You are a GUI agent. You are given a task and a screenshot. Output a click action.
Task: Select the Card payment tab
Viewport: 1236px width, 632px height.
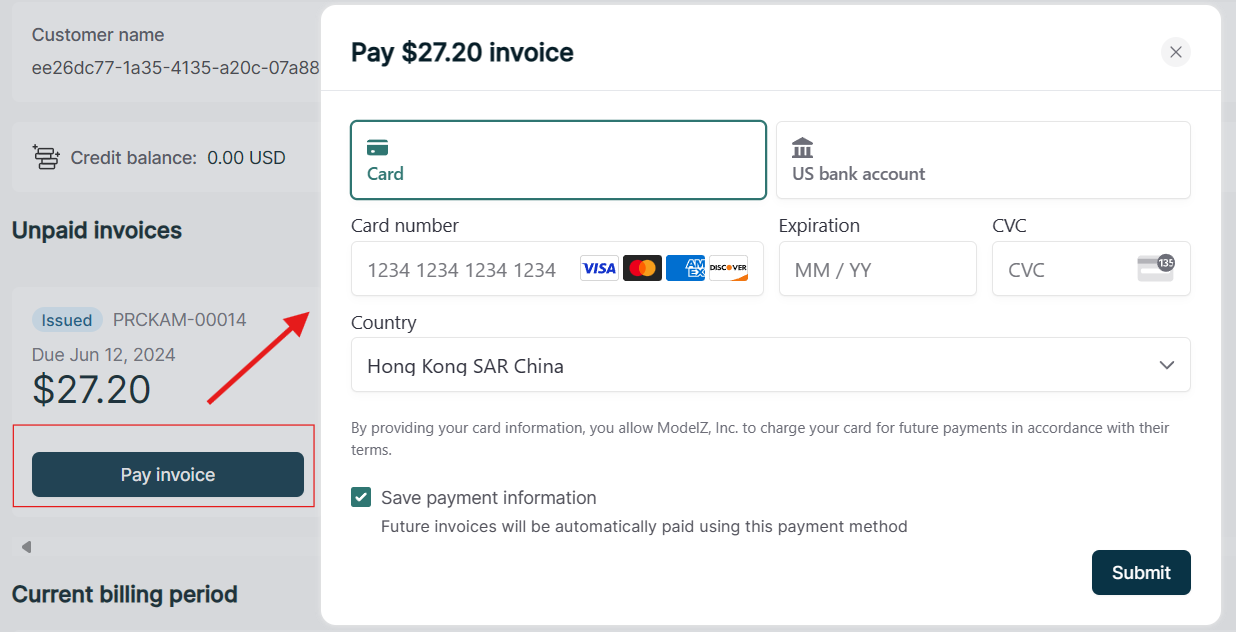pyautogui.click(x=558, y=160)
